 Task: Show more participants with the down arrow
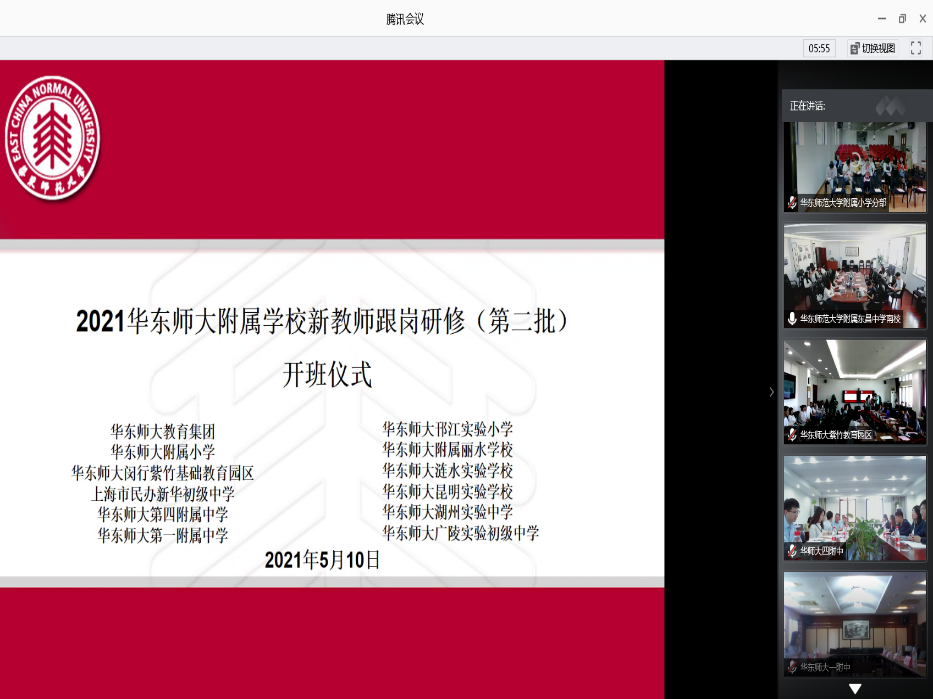(x=854, y=689)
